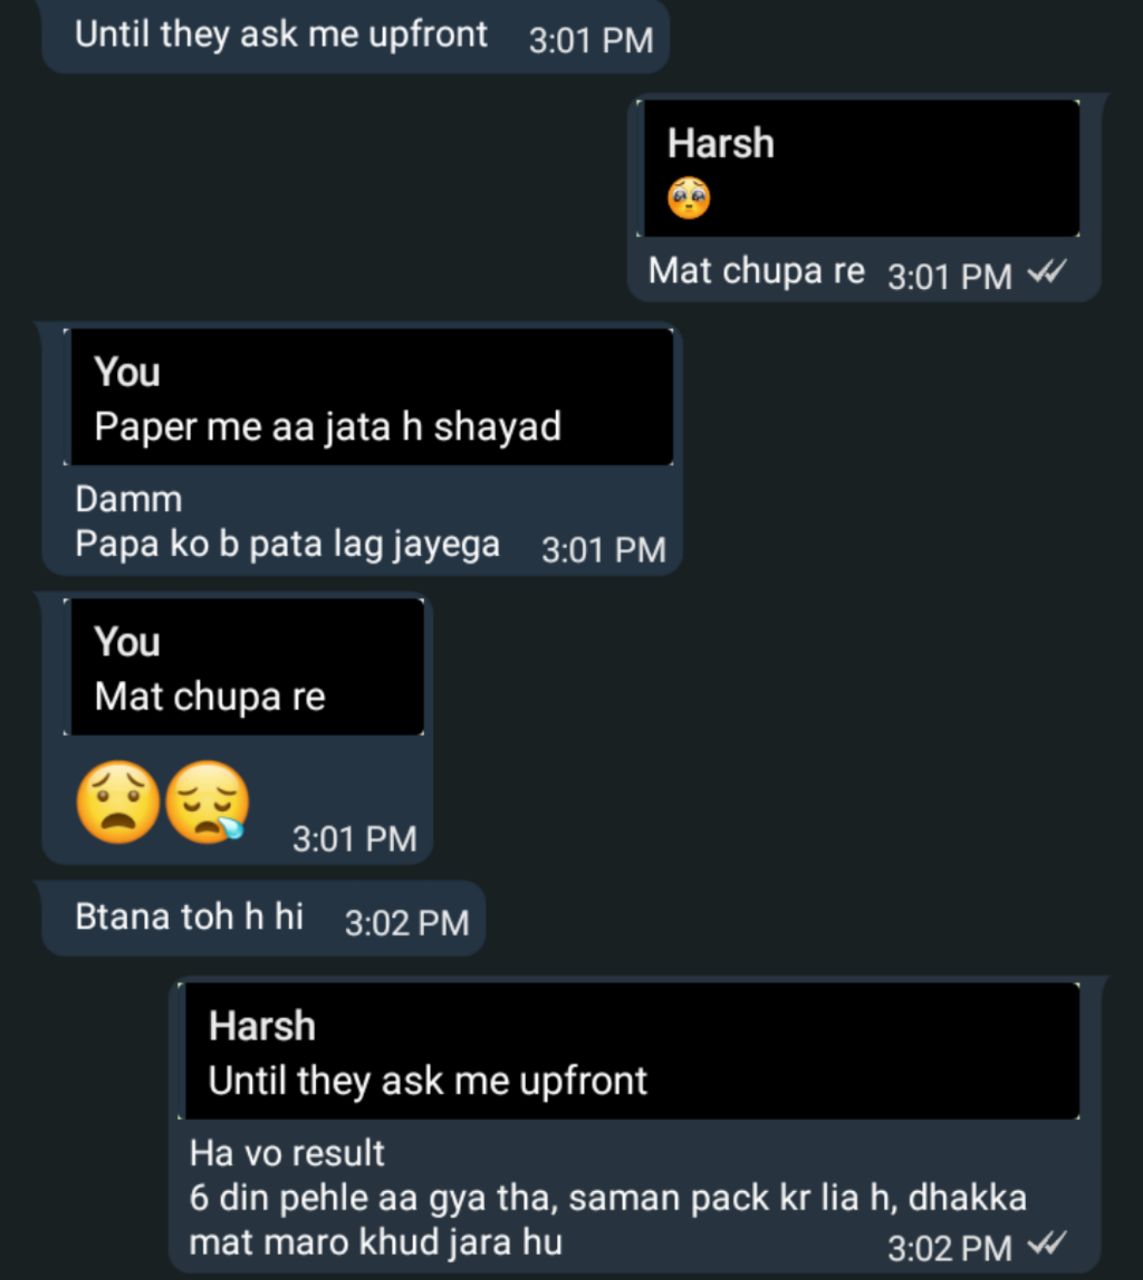
Task: Tap the flushed face emoji in Harsh's quote
Action: (x=689, y=198)
